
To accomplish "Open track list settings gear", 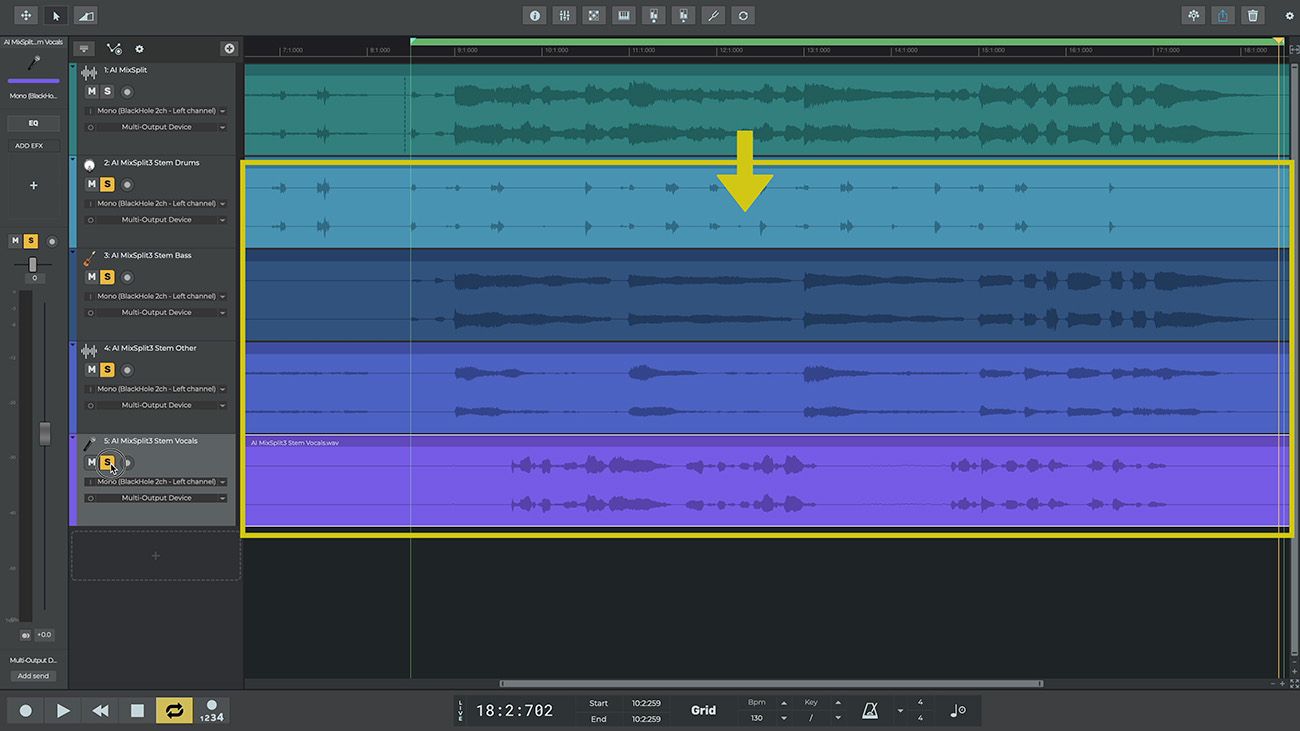I will click(140, 49).
